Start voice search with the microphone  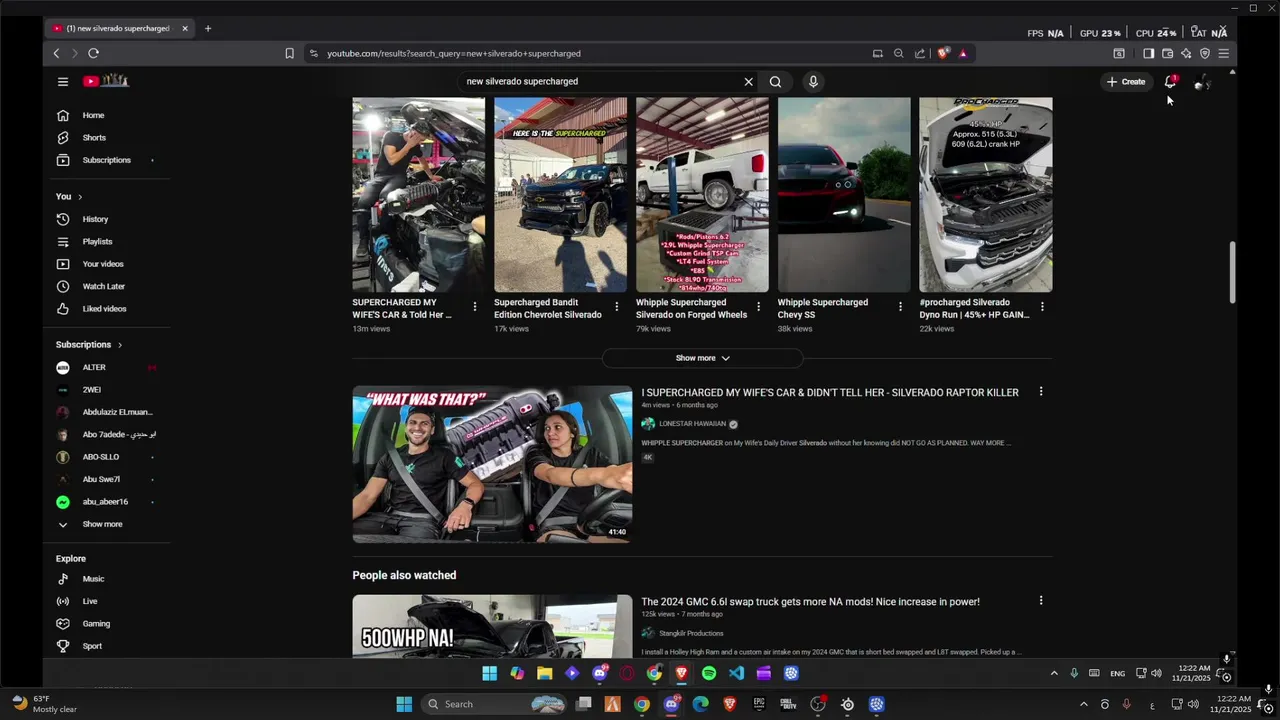point(813,82)
